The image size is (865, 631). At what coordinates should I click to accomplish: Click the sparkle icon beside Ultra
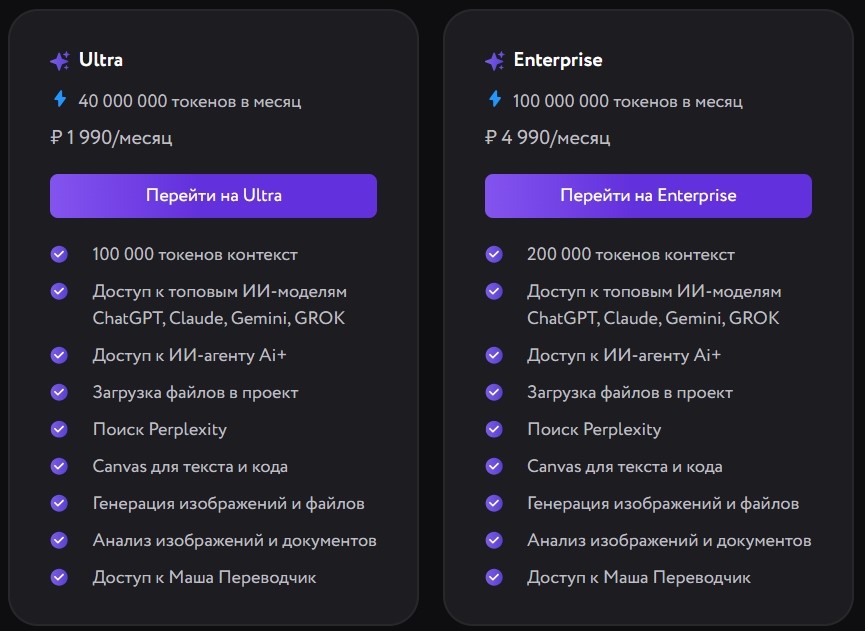point(60,61)
